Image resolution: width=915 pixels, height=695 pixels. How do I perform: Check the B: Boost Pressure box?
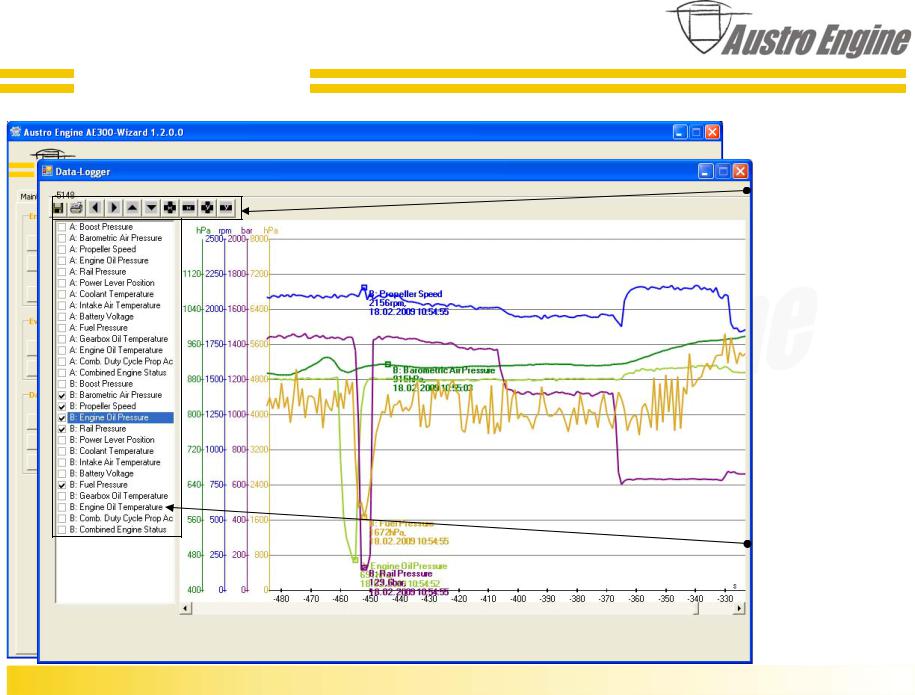62,384
